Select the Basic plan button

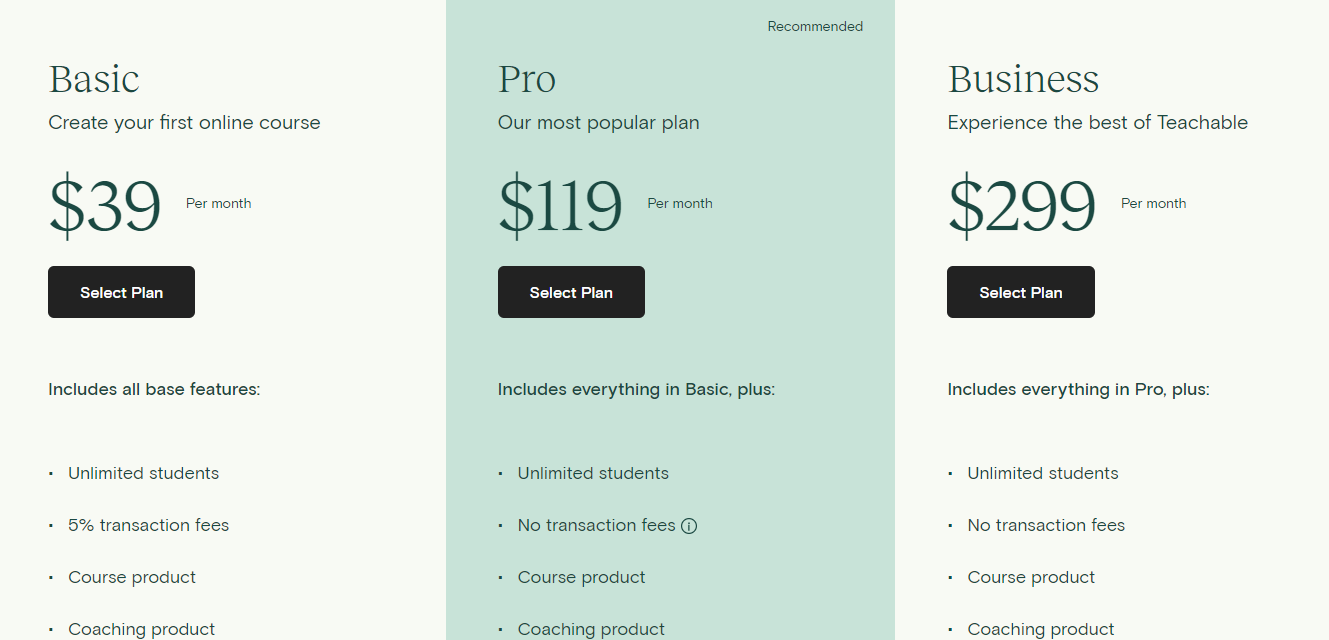click(x=121, y=292)
